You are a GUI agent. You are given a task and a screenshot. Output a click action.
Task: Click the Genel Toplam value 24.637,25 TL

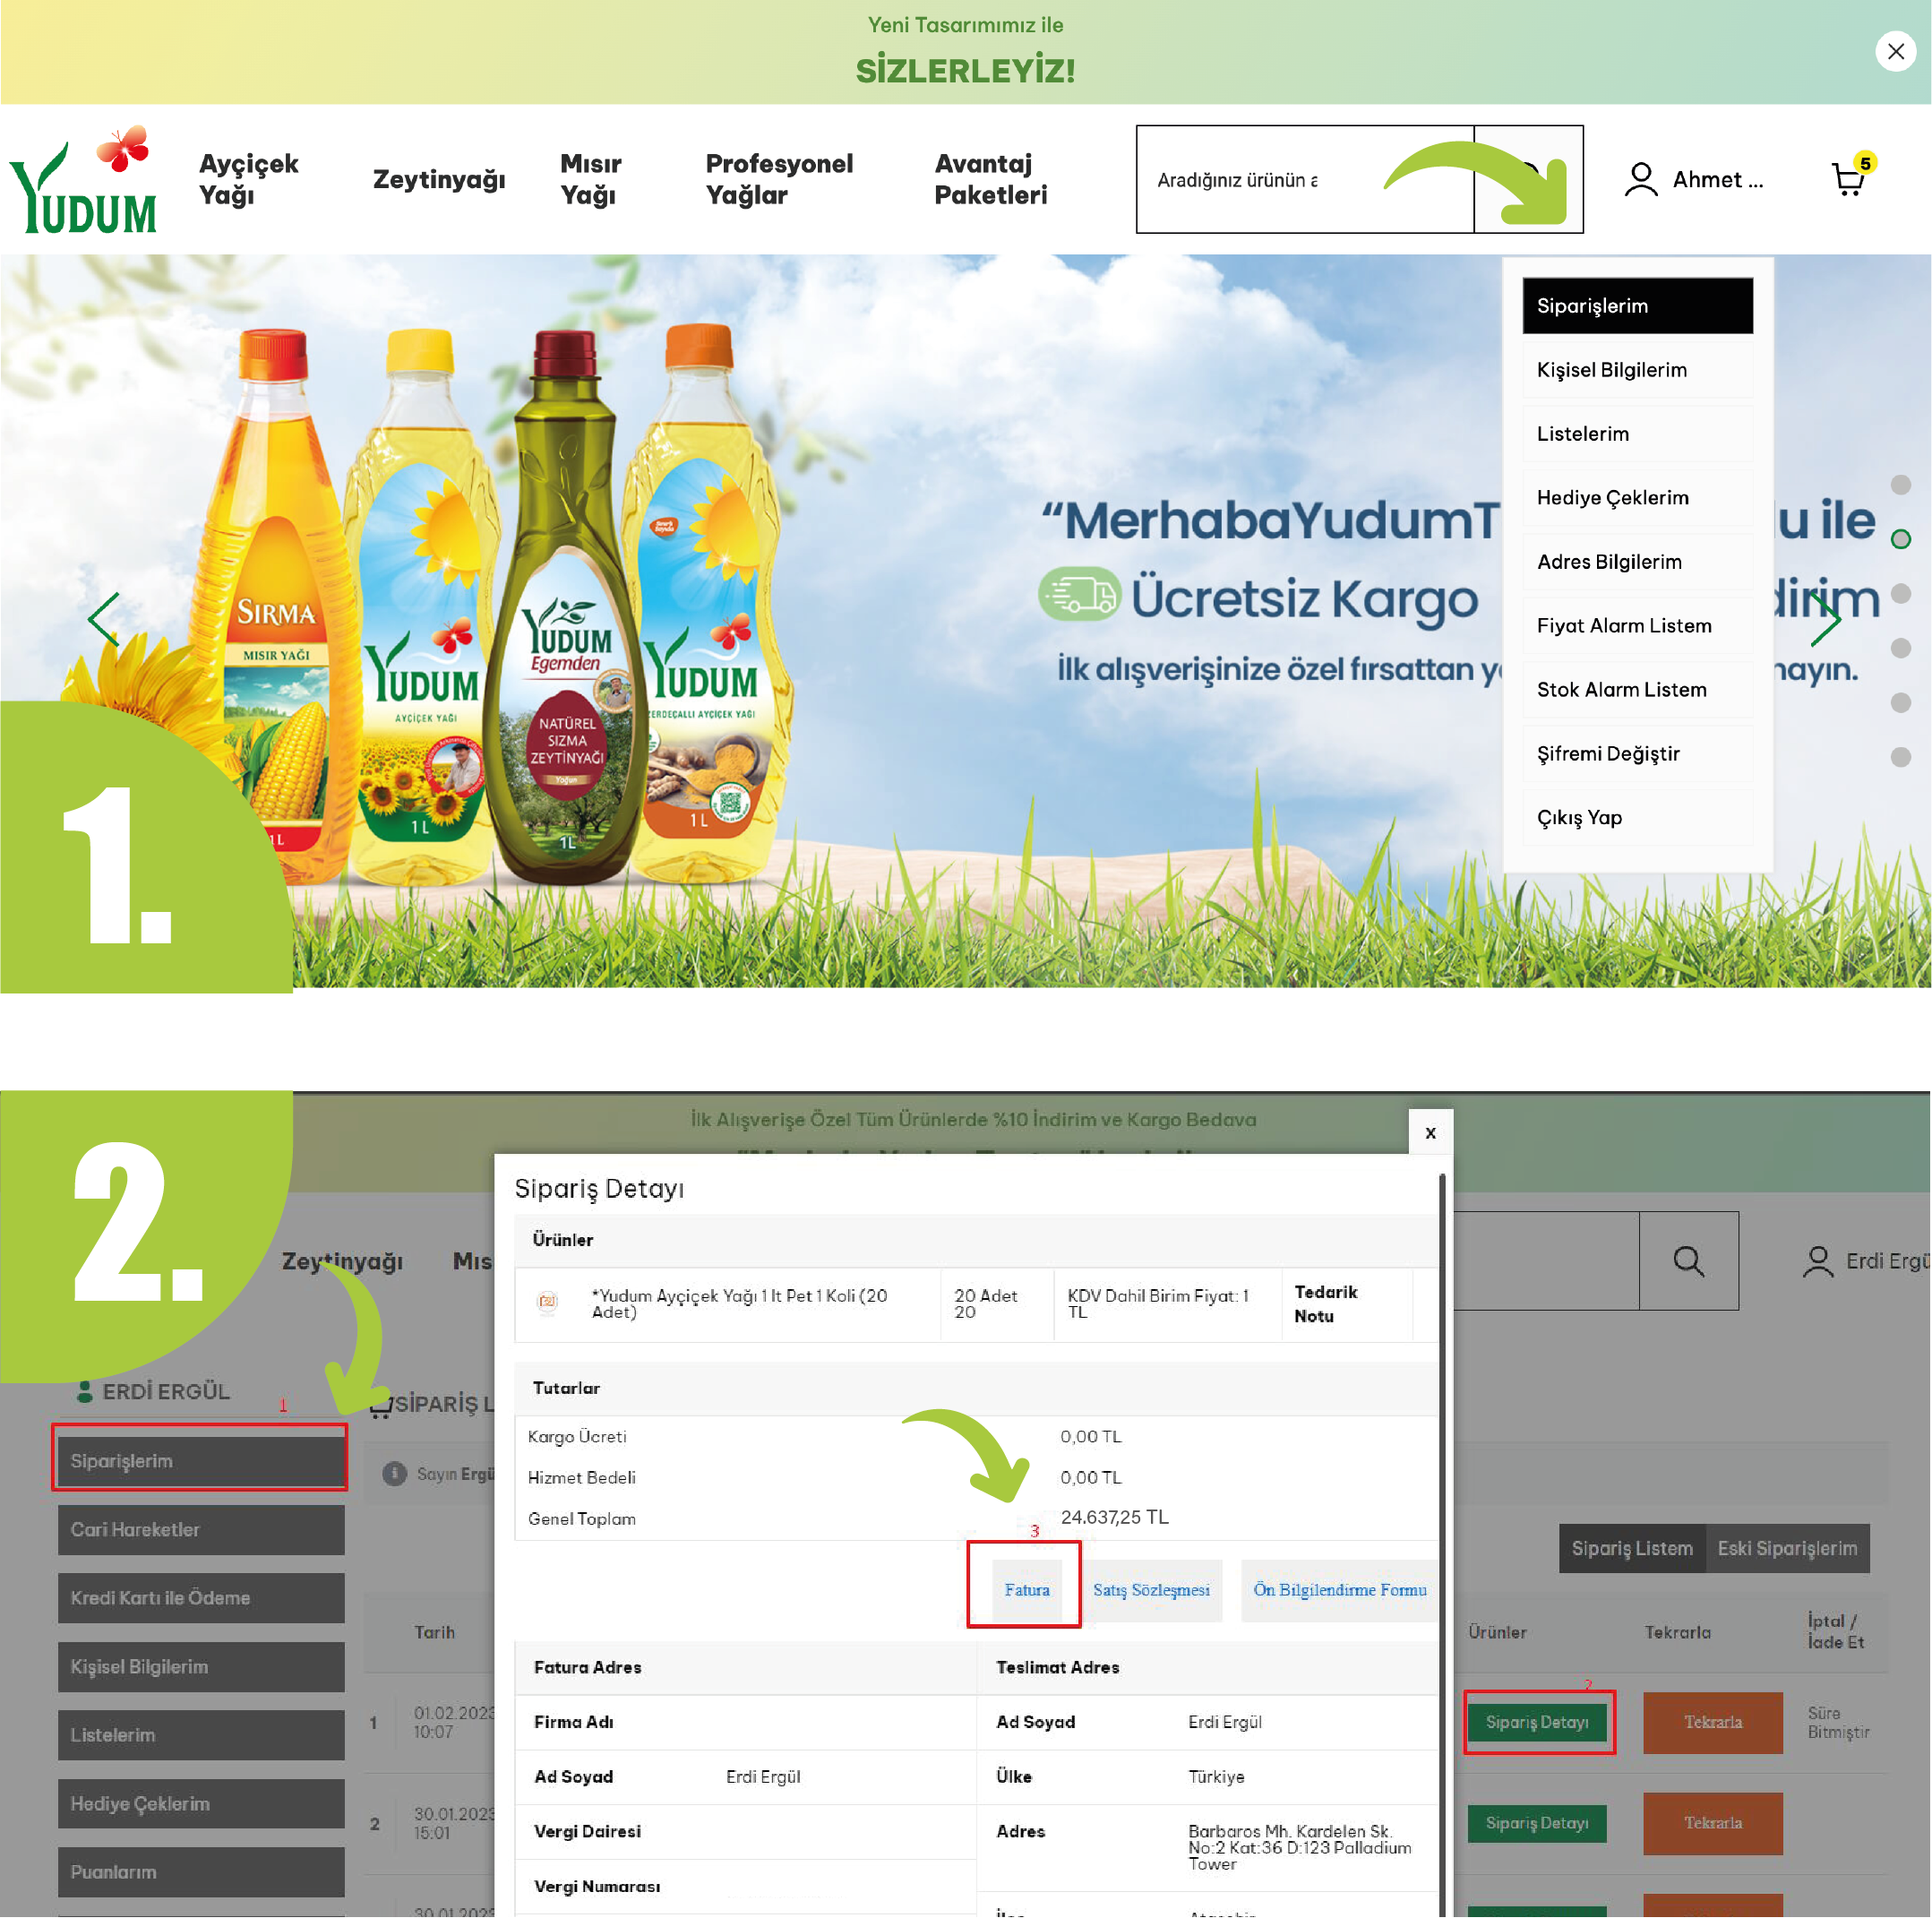(1115, 1517)
